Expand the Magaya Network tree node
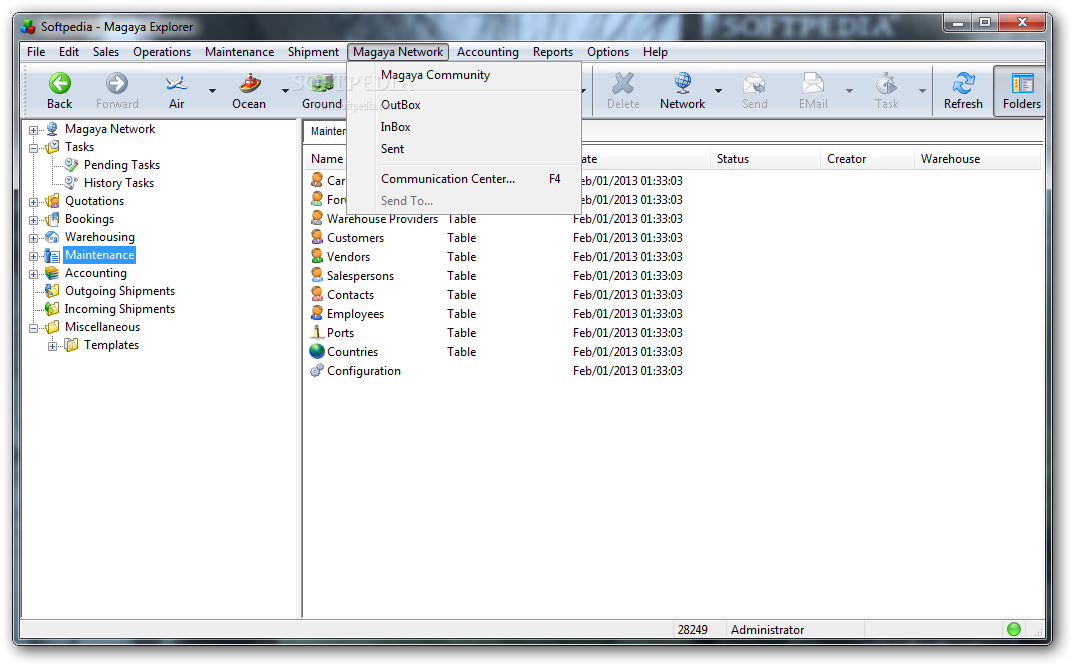The width and height of the screenshot is (1073, 666). 34,130
